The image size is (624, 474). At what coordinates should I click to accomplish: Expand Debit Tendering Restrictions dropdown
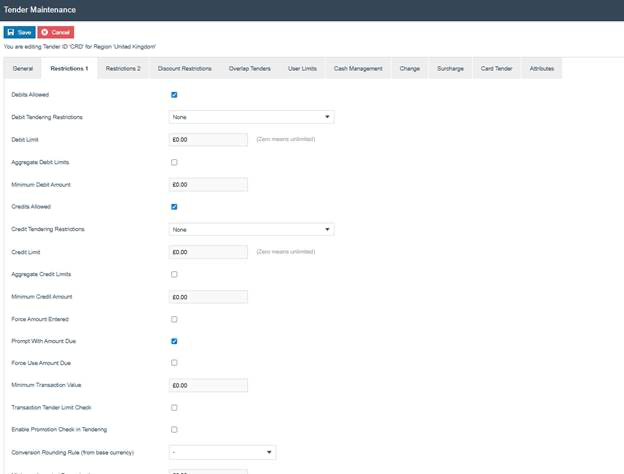coord(251,117)
